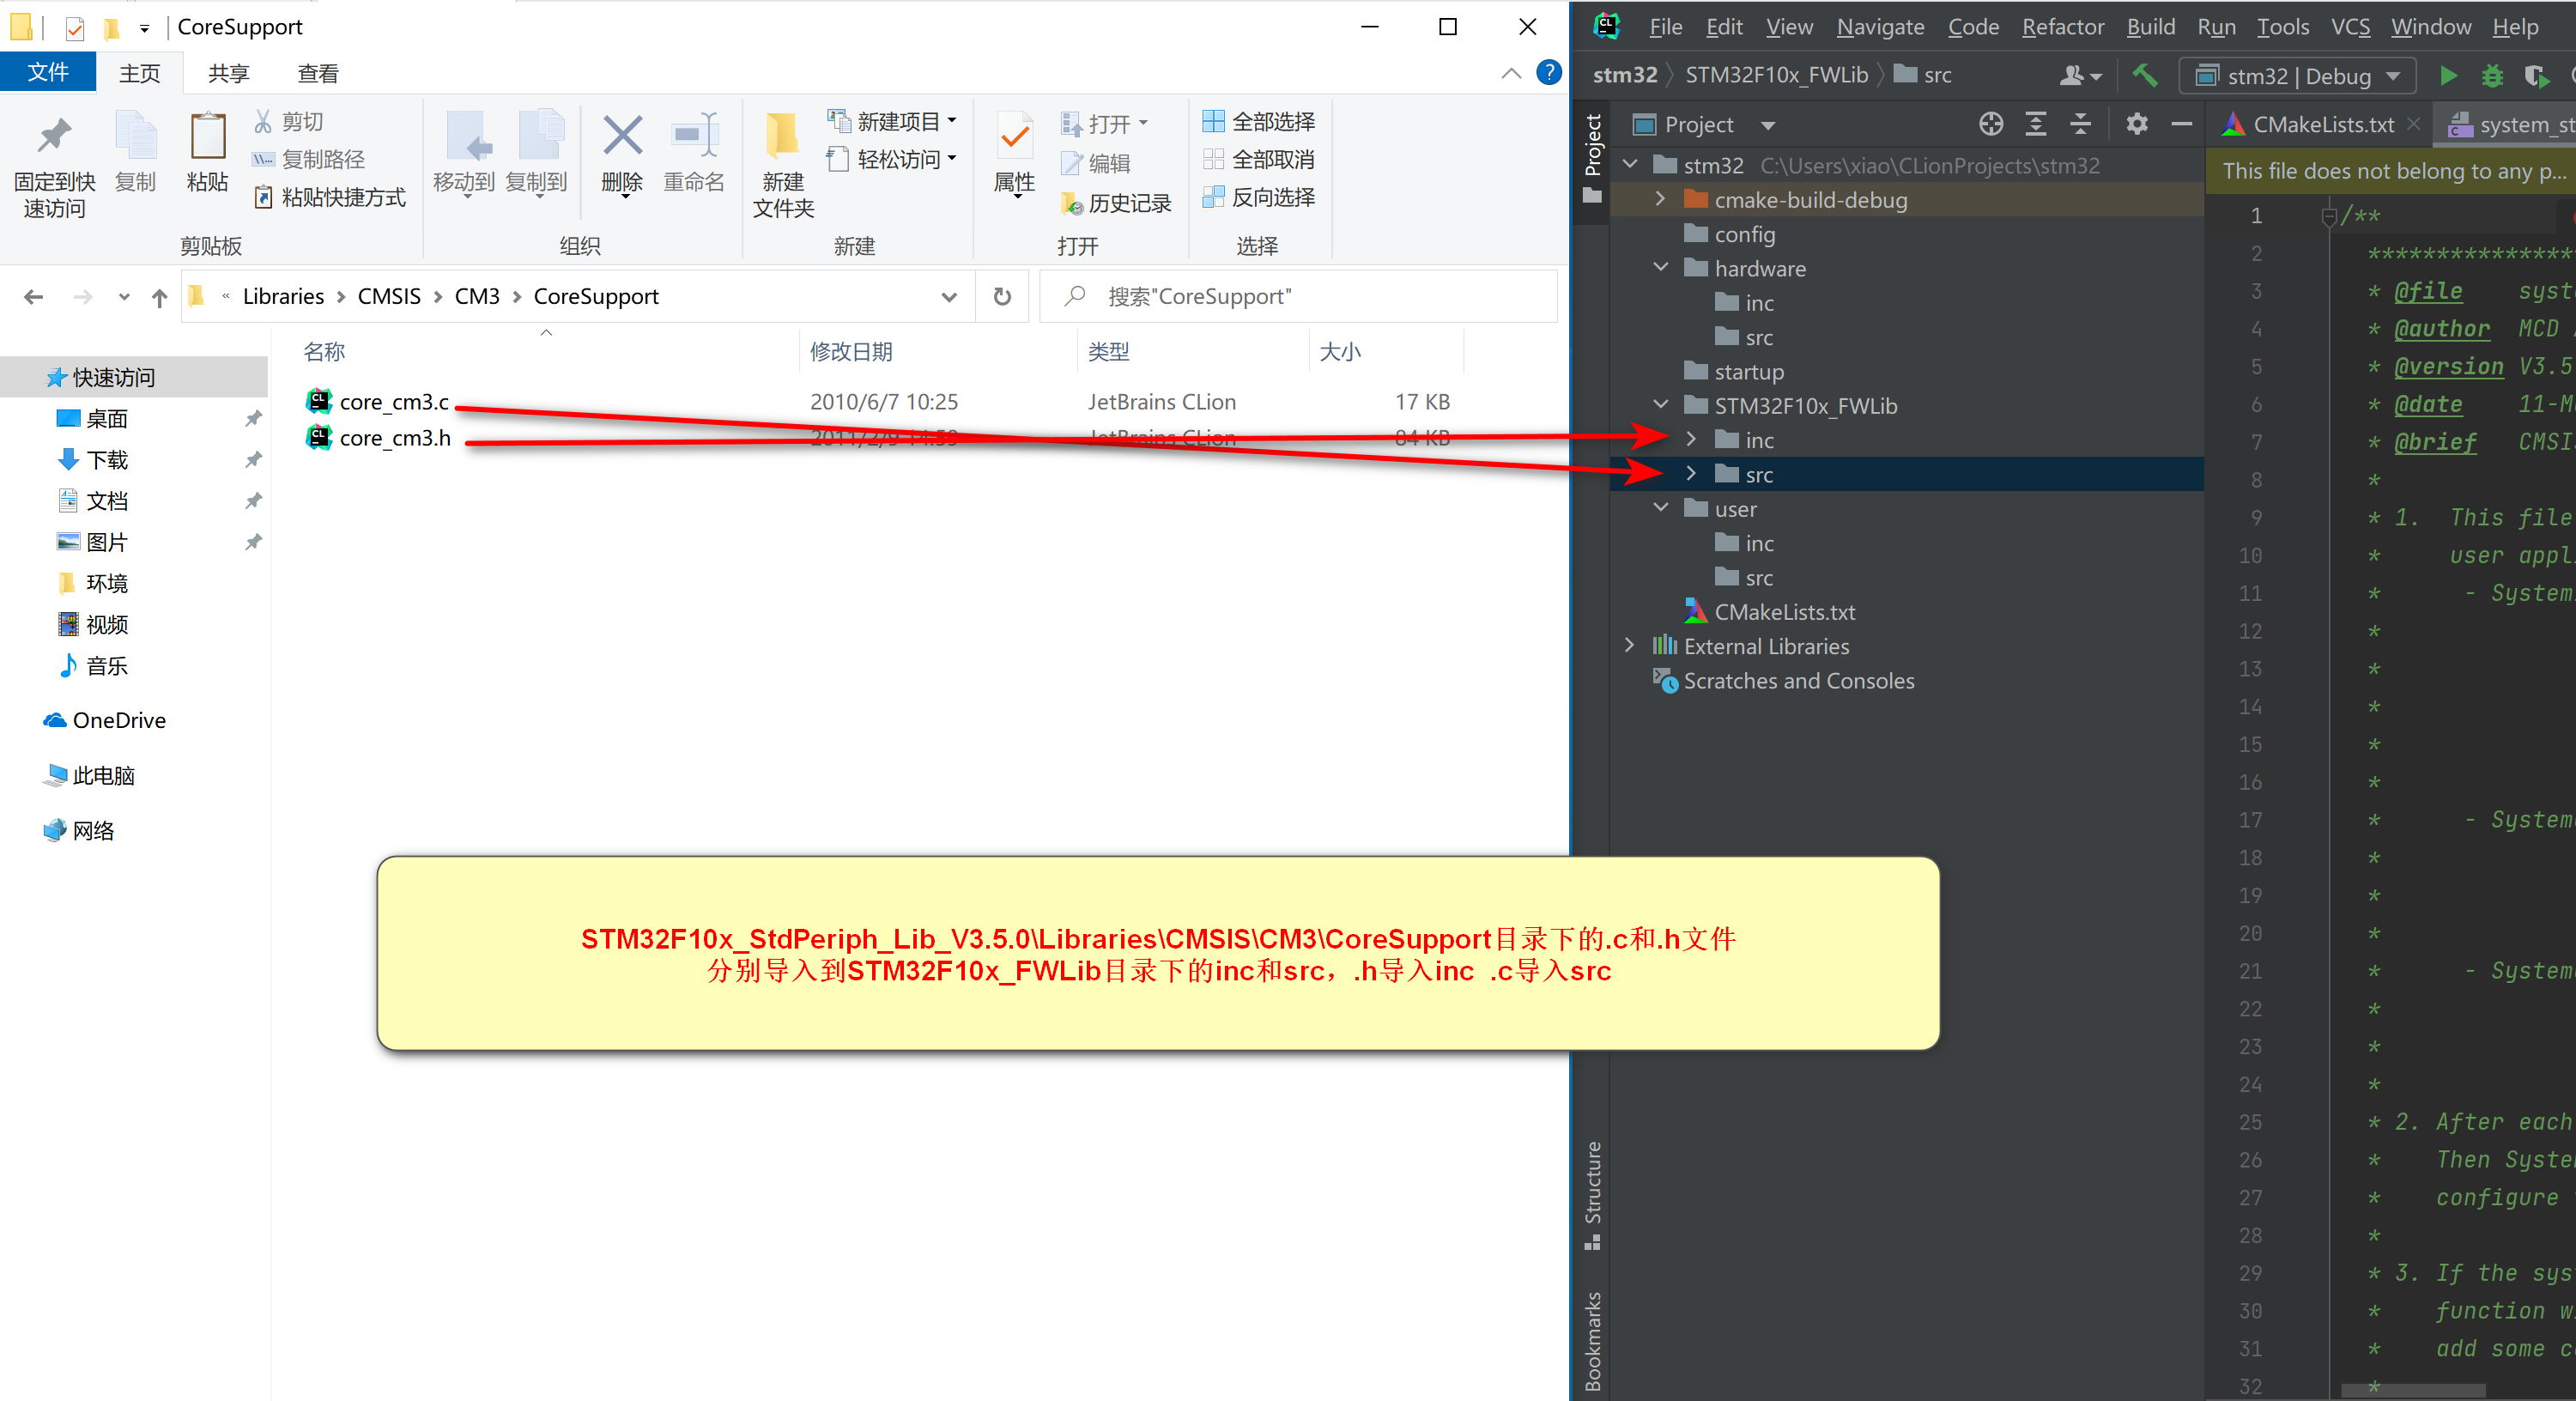The image size is (2576, 1401).
Task: Click Collapse All in Project panel
Action: click(x=2080, y=124)
